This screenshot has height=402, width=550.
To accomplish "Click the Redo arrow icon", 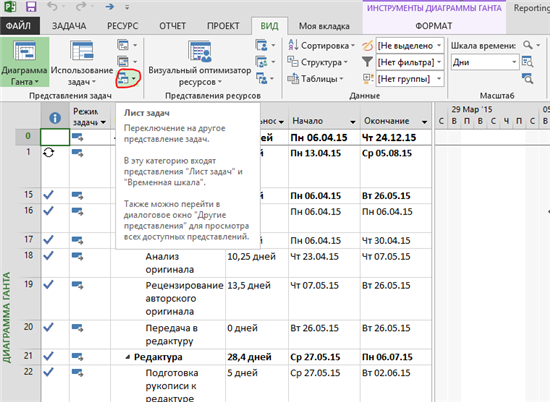I will [x=81, y=6].
